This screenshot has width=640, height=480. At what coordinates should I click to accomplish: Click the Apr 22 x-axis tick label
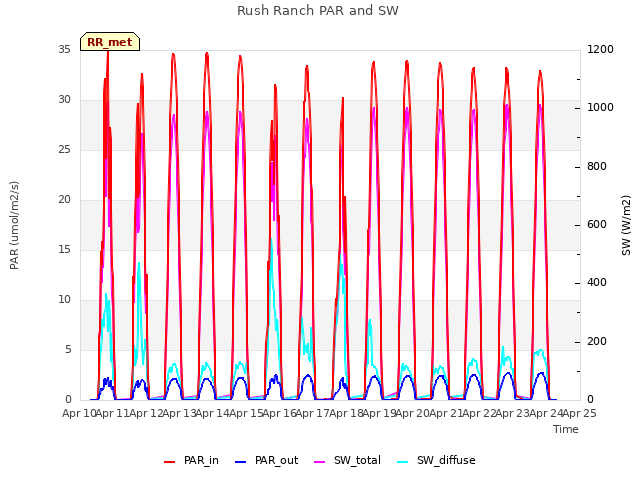(480, 413)
